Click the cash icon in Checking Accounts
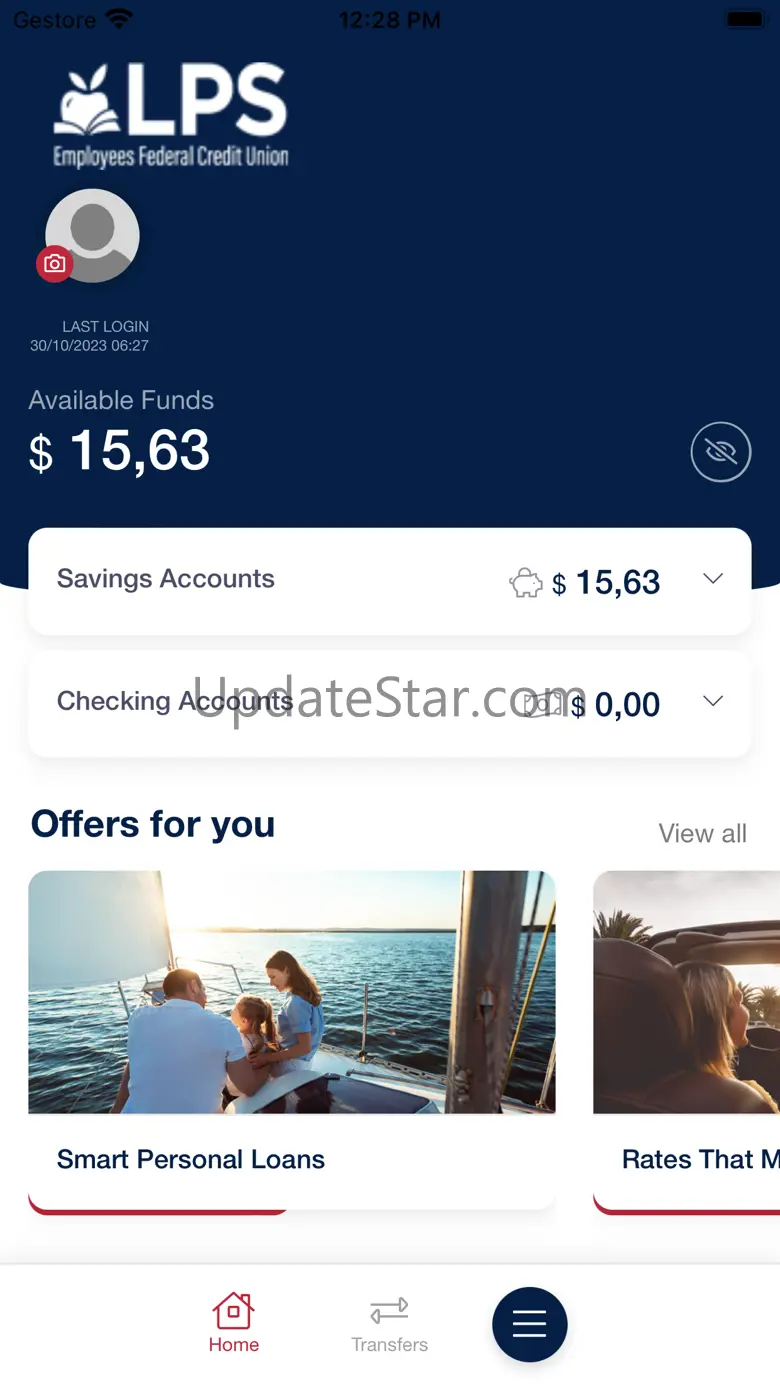 pyautogui.click(x=544, y=704)
